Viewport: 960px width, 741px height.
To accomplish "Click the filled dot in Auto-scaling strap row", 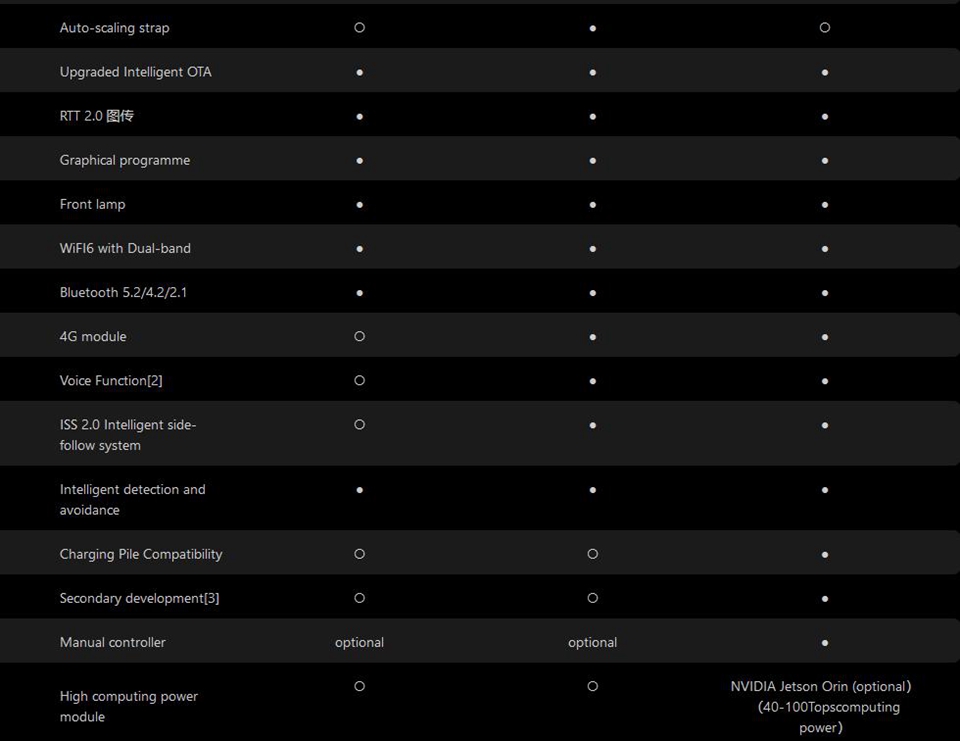I will point(593,28).
